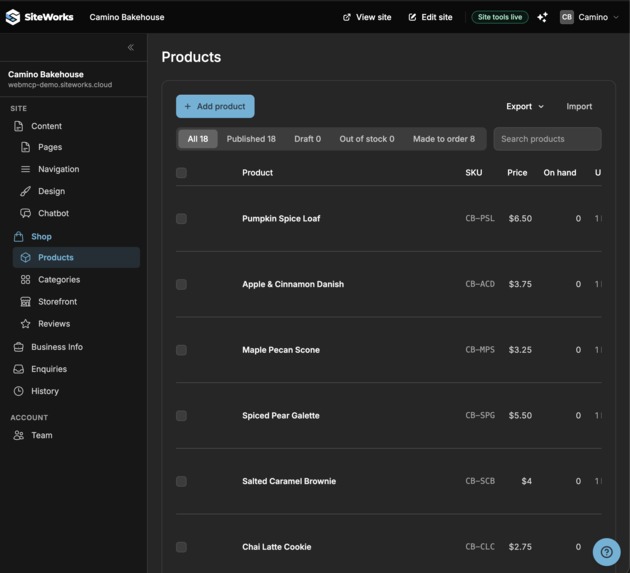Click the webmcp-demo.siteworks.cloud site address
This screenshot has width=630, height=573.
60,85
